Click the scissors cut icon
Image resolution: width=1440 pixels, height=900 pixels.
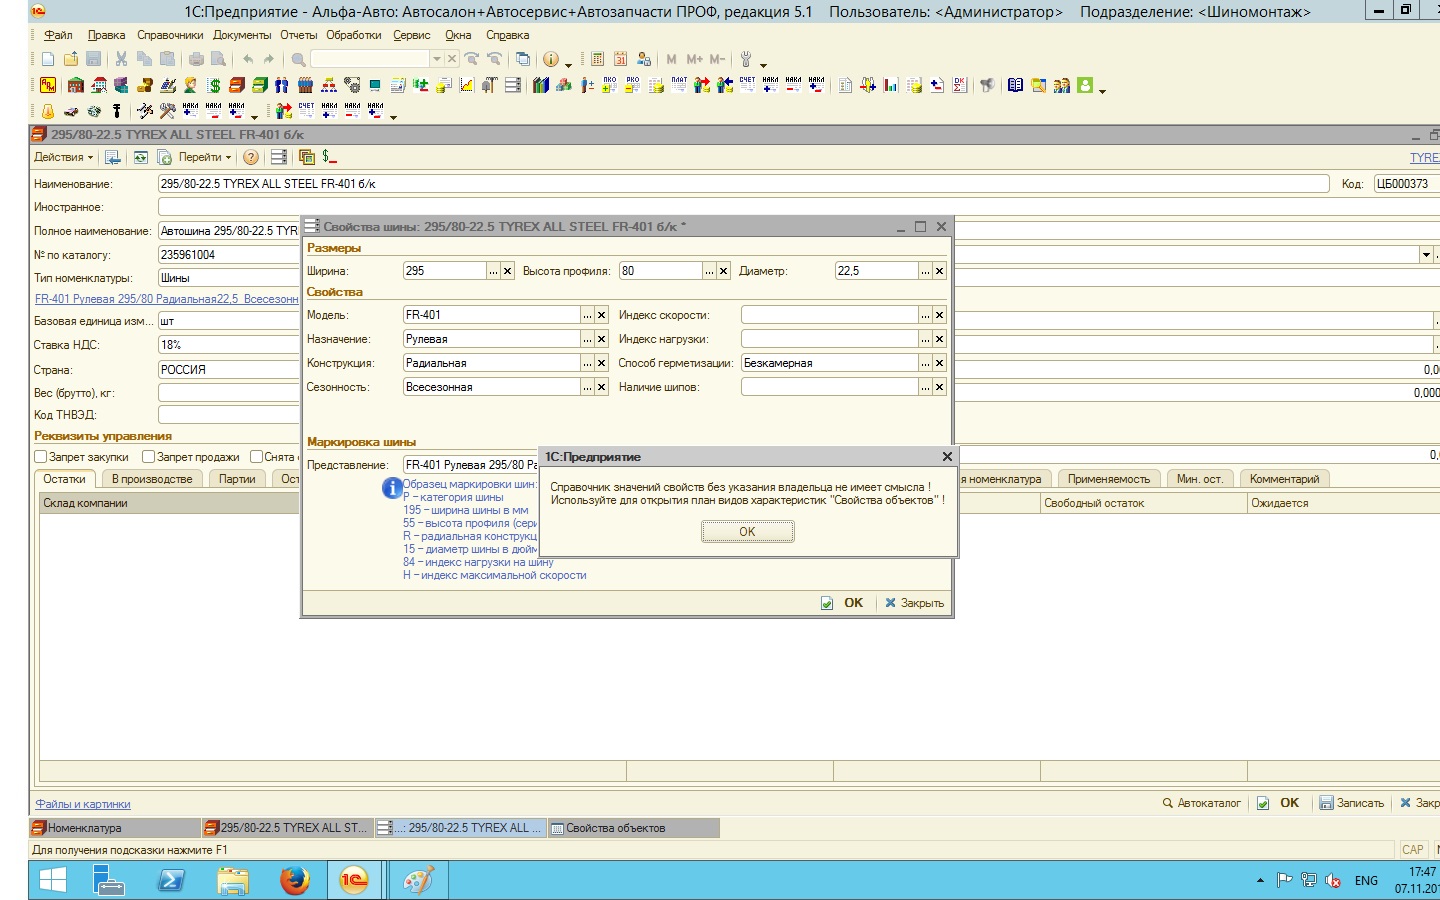tap(121, 59)
